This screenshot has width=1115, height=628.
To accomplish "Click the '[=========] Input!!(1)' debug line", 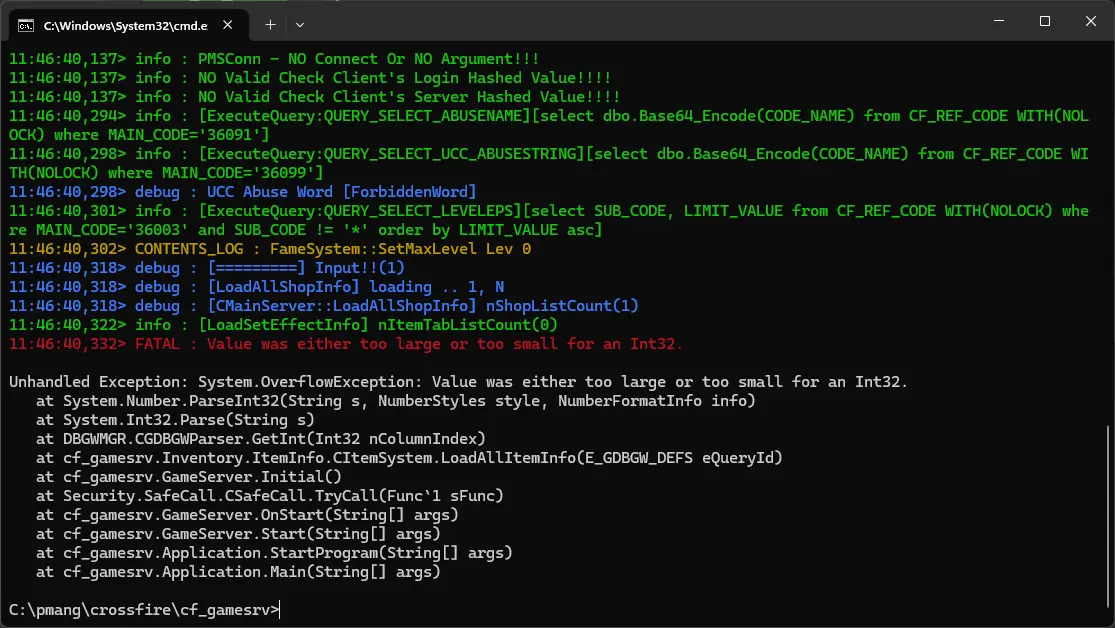I will 206,268.
